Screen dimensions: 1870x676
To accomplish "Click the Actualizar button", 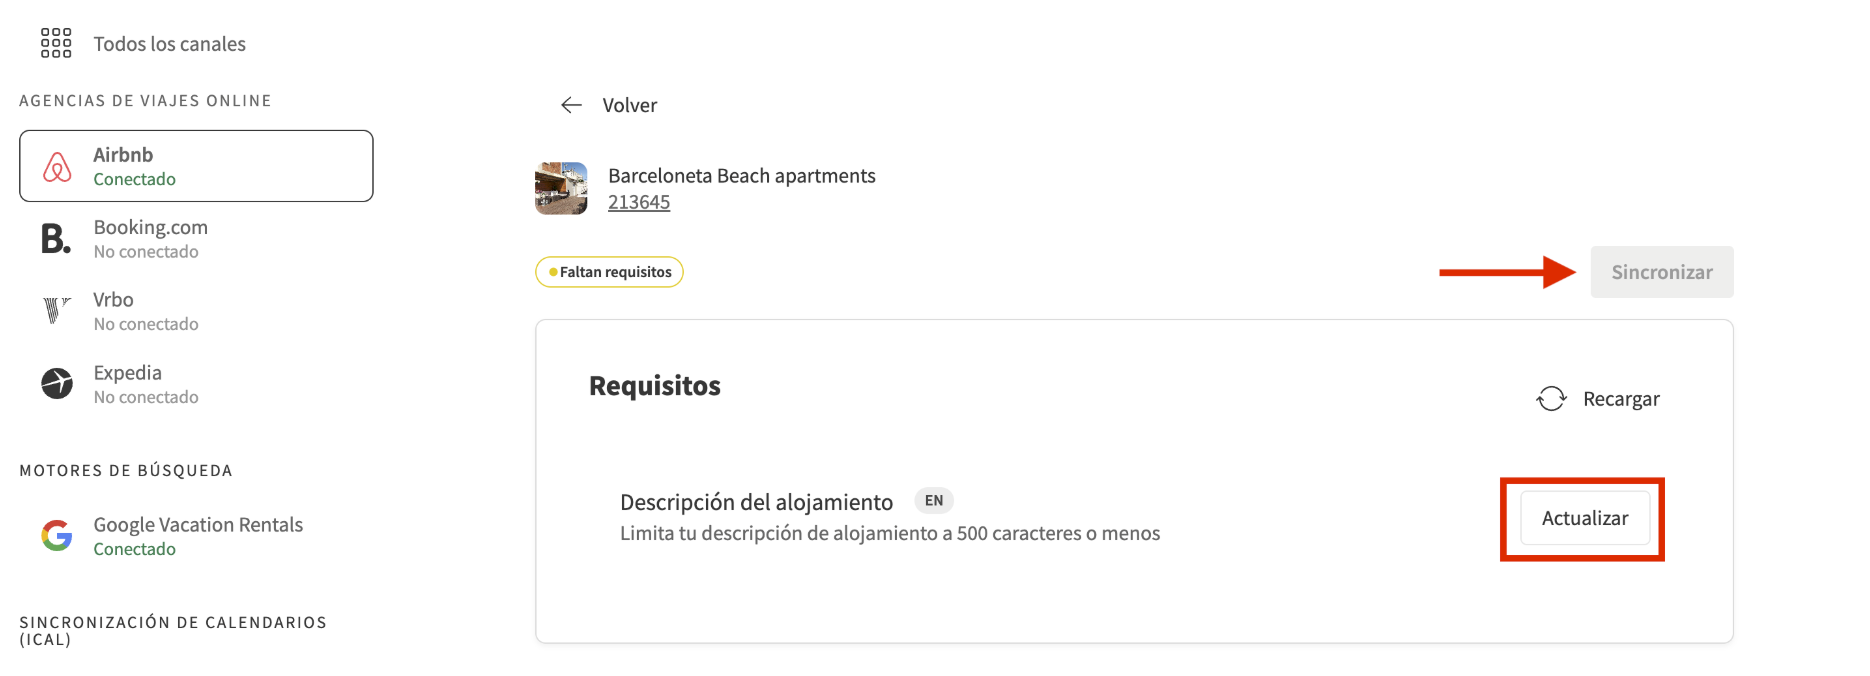I will coord(1584,518).
